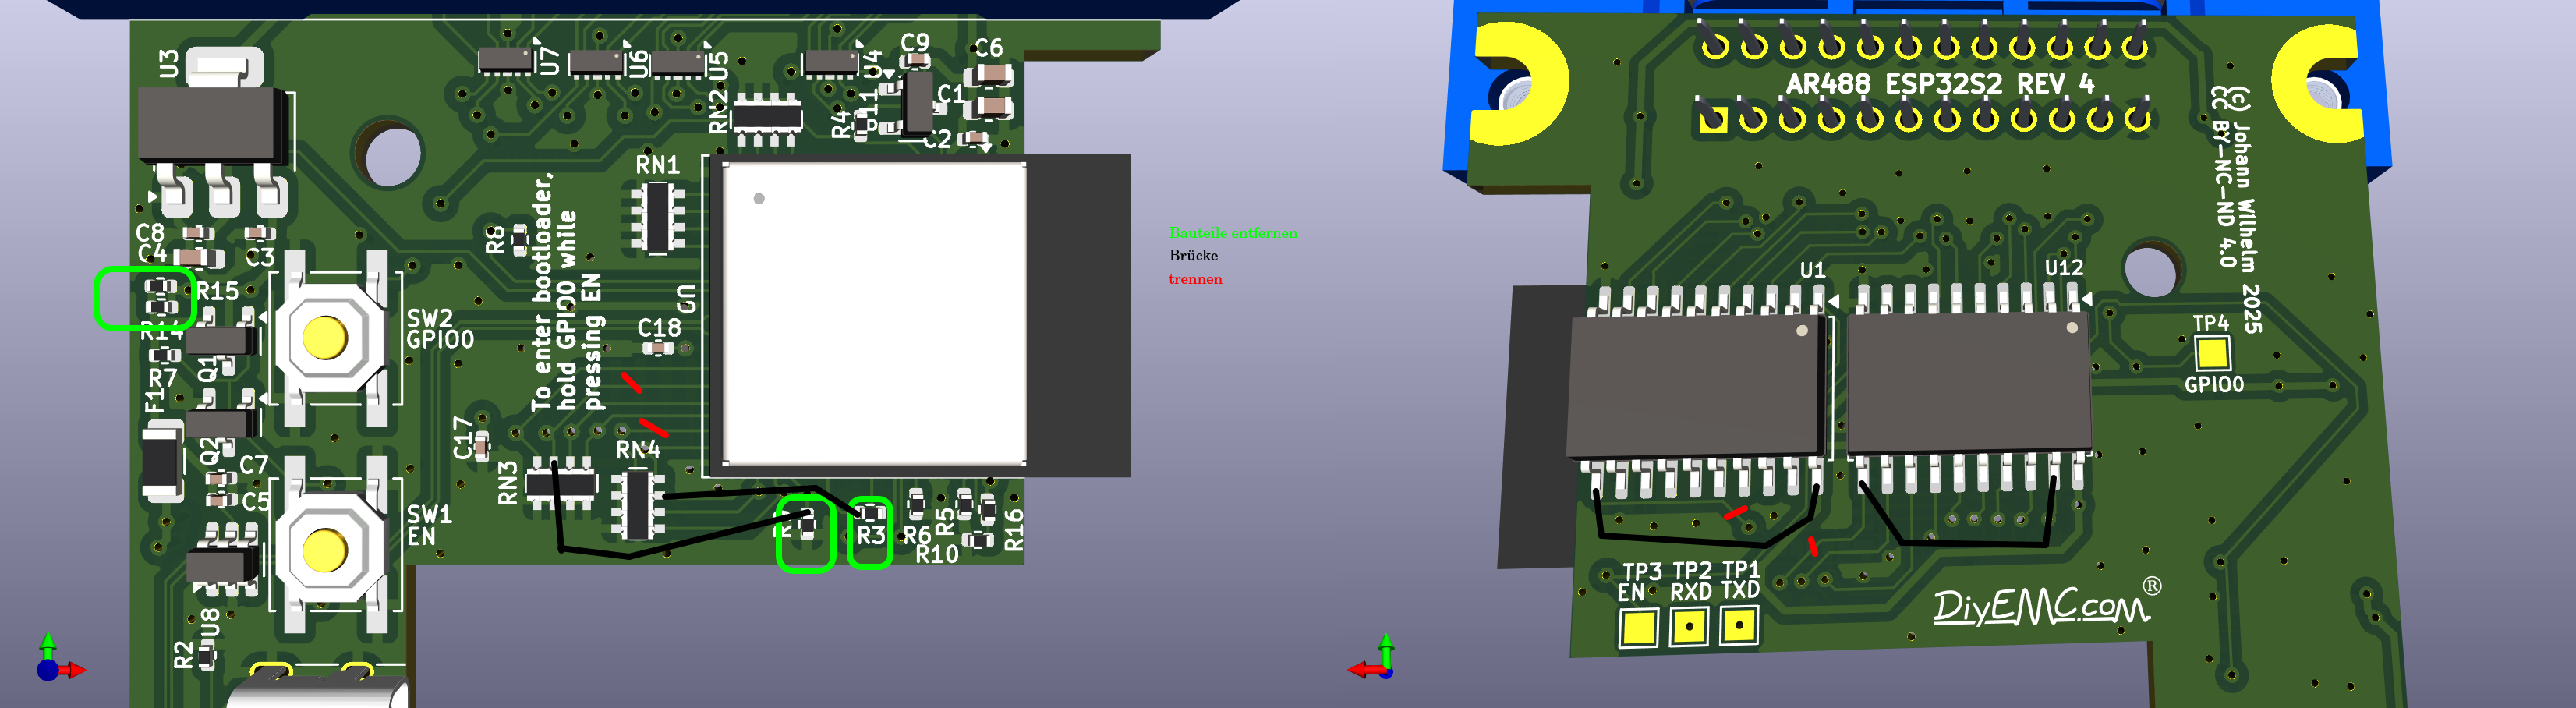Click the white ESP32 module shield

pos(874,314)
